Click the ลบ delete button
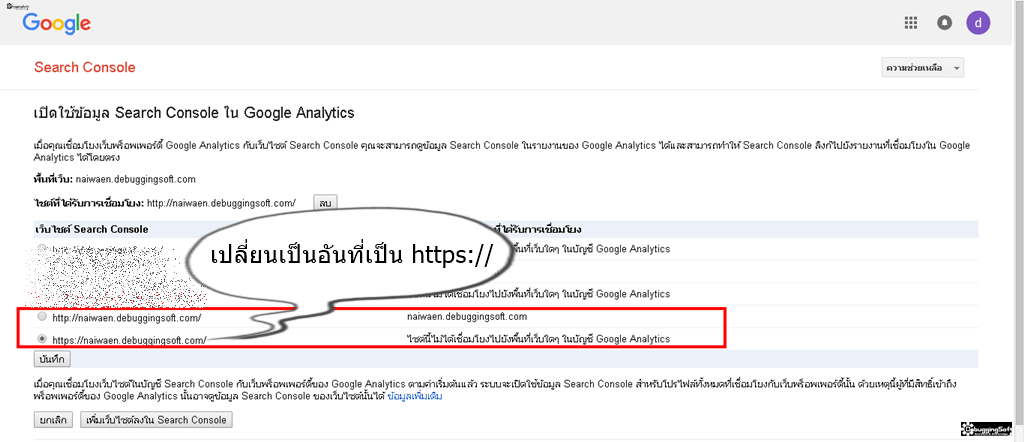The width and height of the screenshot is (1024, 442). pyautogui.click(x=325, y=203)
